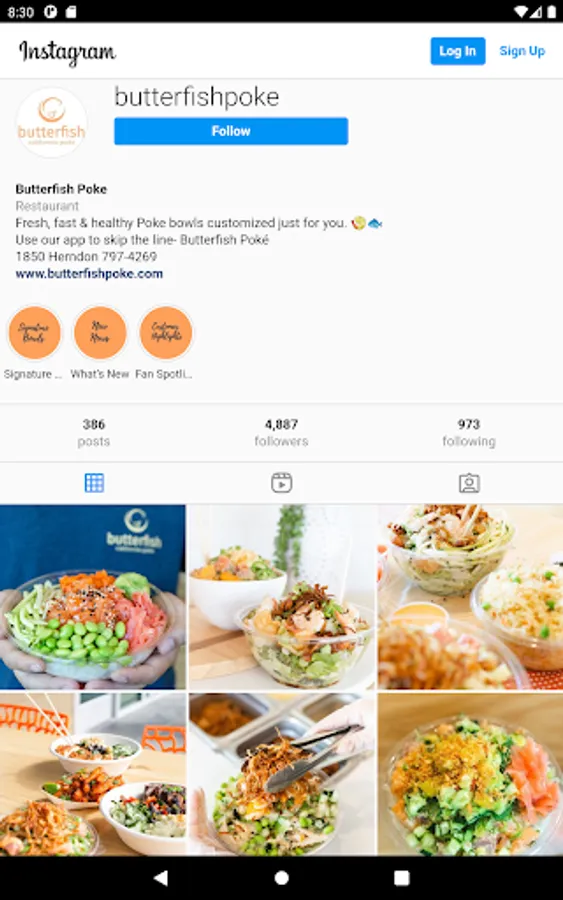View the 973 following list
Image resolution: width=563 pixels, height=900 pixels.
click(469, 432)
